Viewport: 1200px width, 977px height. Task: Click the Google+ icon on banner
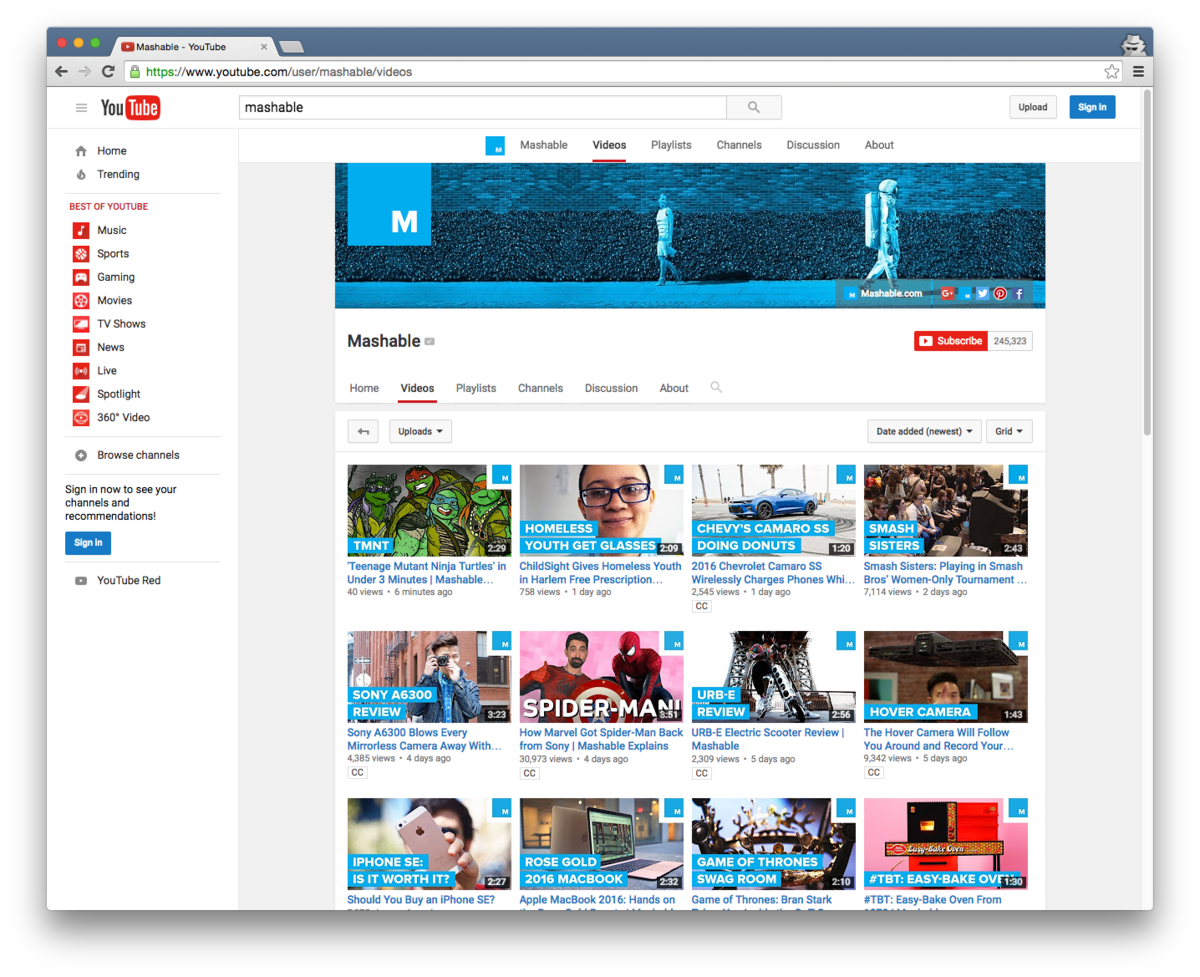pyautogui.click(x=948, y=294)
